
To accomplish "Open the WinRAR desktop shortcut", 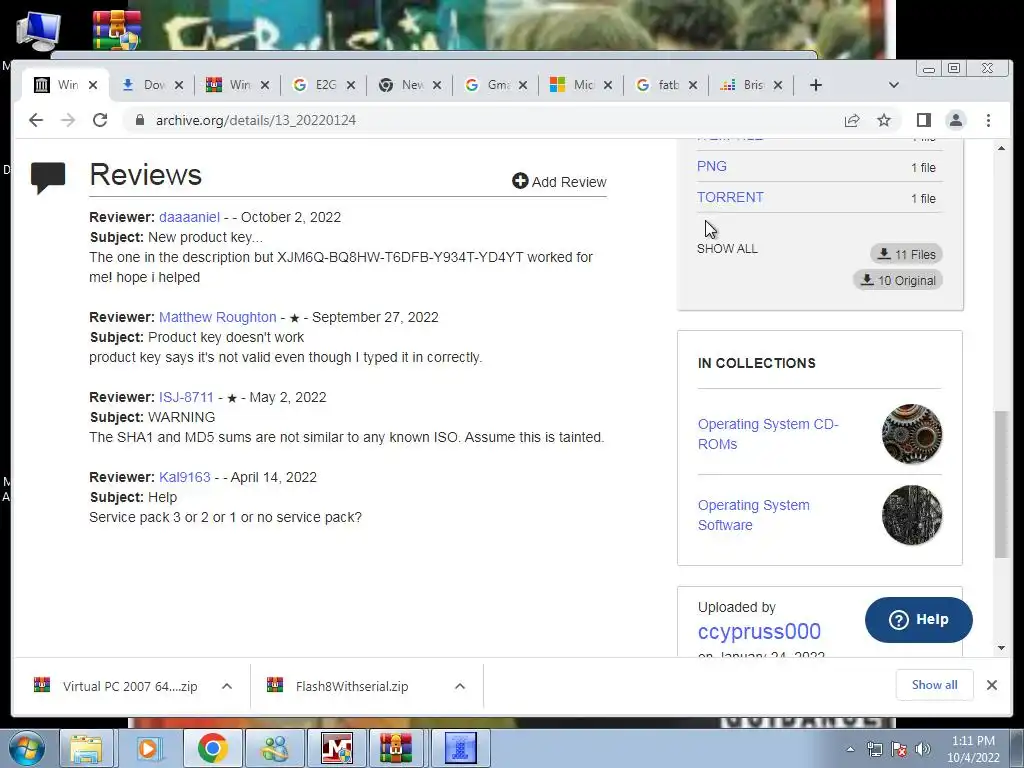I will tap(117, 30).
